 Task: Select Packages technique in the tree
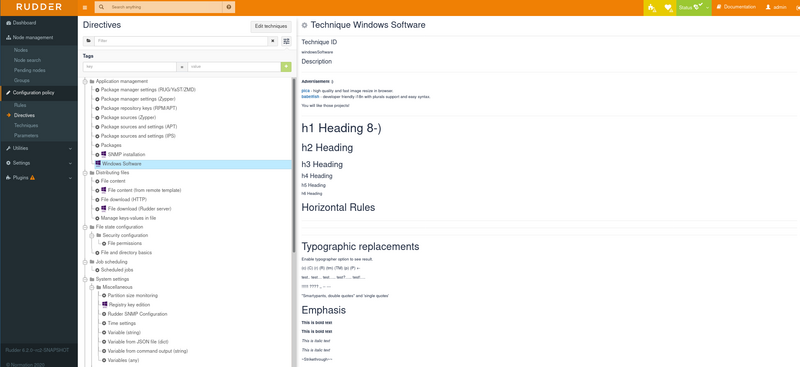point(111,145)
